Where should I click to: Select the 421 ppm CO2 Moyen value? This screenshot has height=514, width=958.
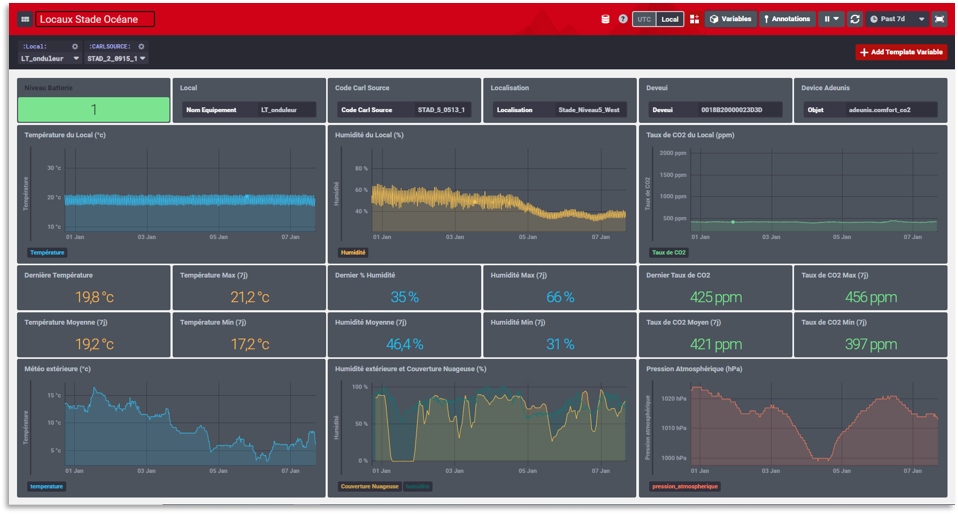point(716,344)
